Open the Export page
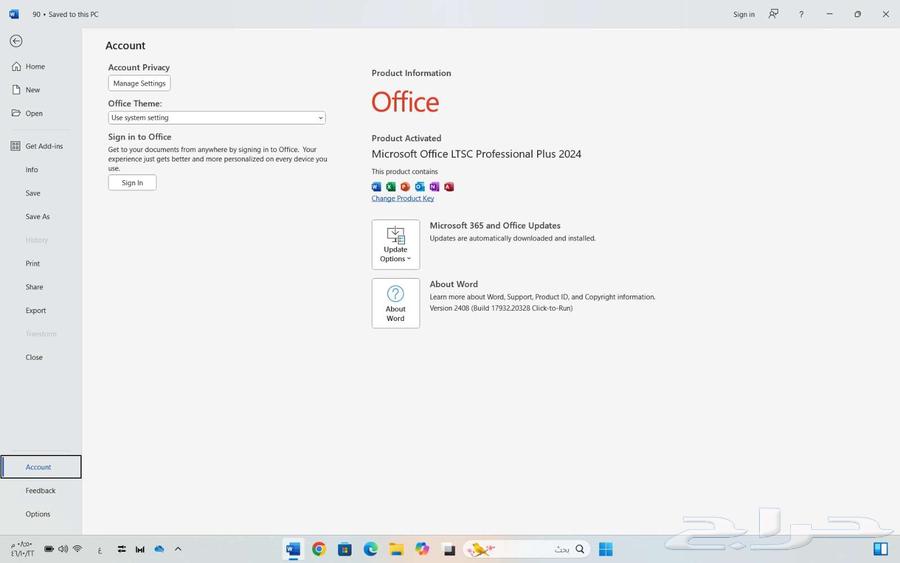The height and width of the screenshot is (563, 900). (x=36, y=310)
